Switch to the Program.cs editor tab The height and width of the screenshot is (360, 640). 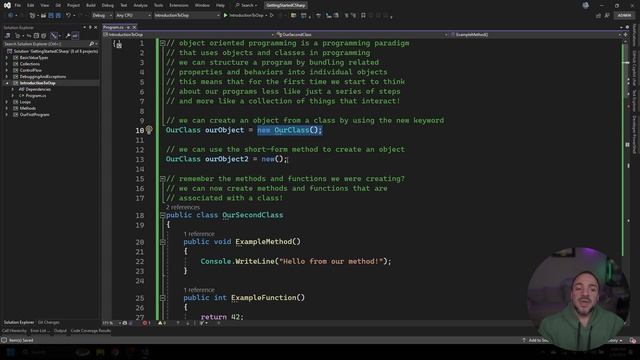(113, 27)
